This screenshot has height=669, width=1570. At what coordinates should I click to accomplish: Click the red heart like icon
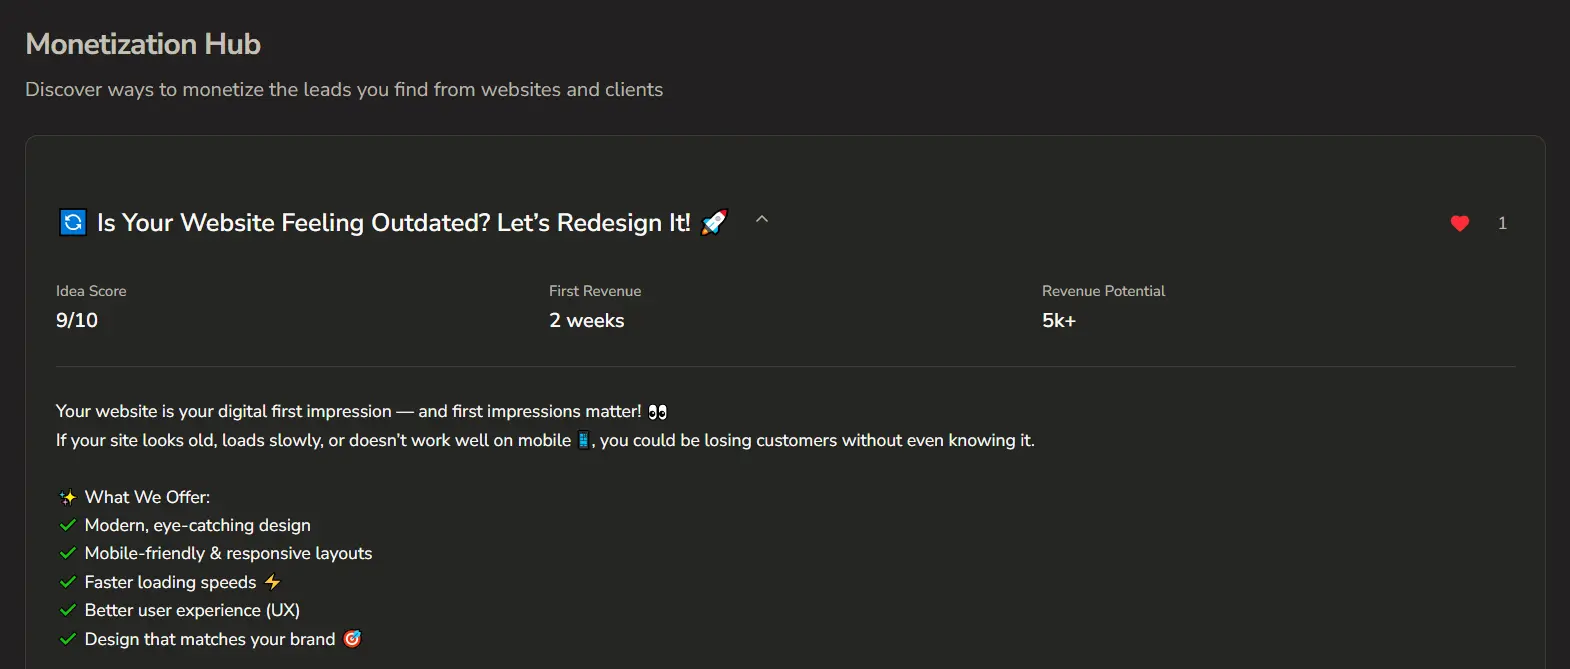pyautogui.click(x=1459, y=223)
